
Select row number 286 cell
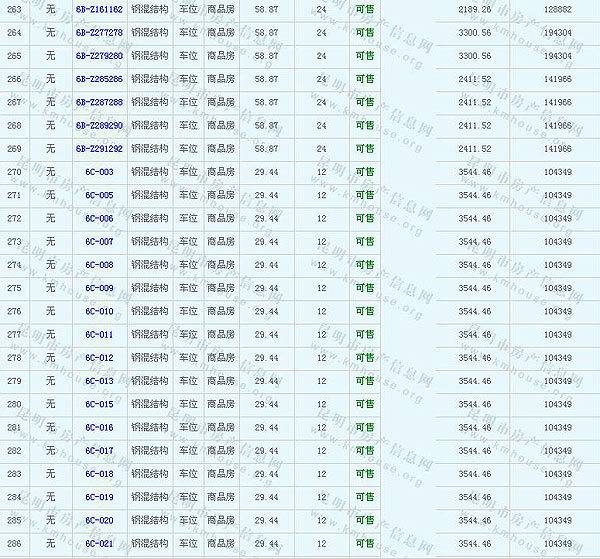point(14,543)
